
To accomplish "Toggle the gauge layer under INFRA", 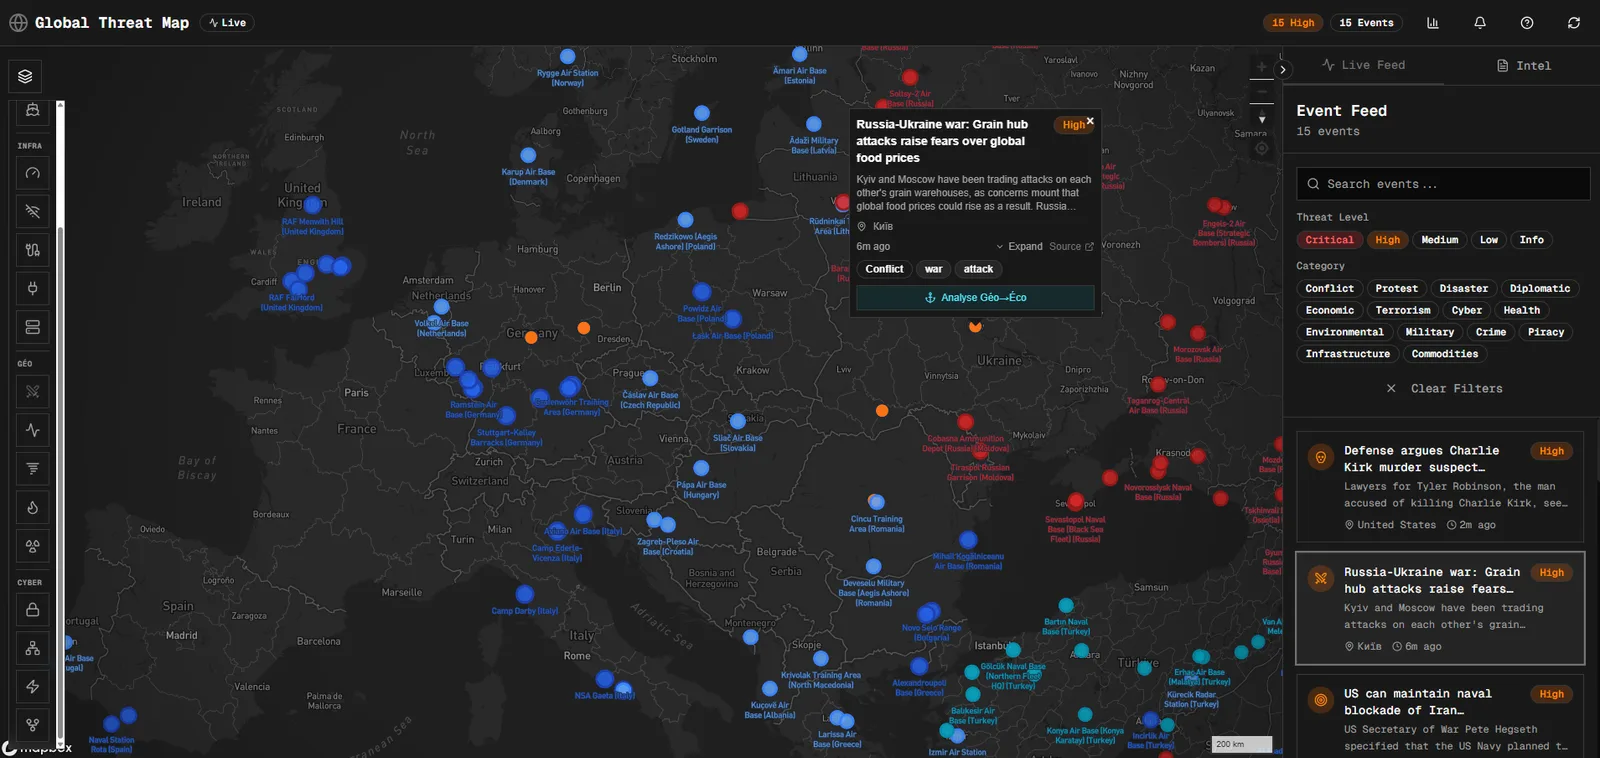I will pyautogui.click(x=33, y=173).
